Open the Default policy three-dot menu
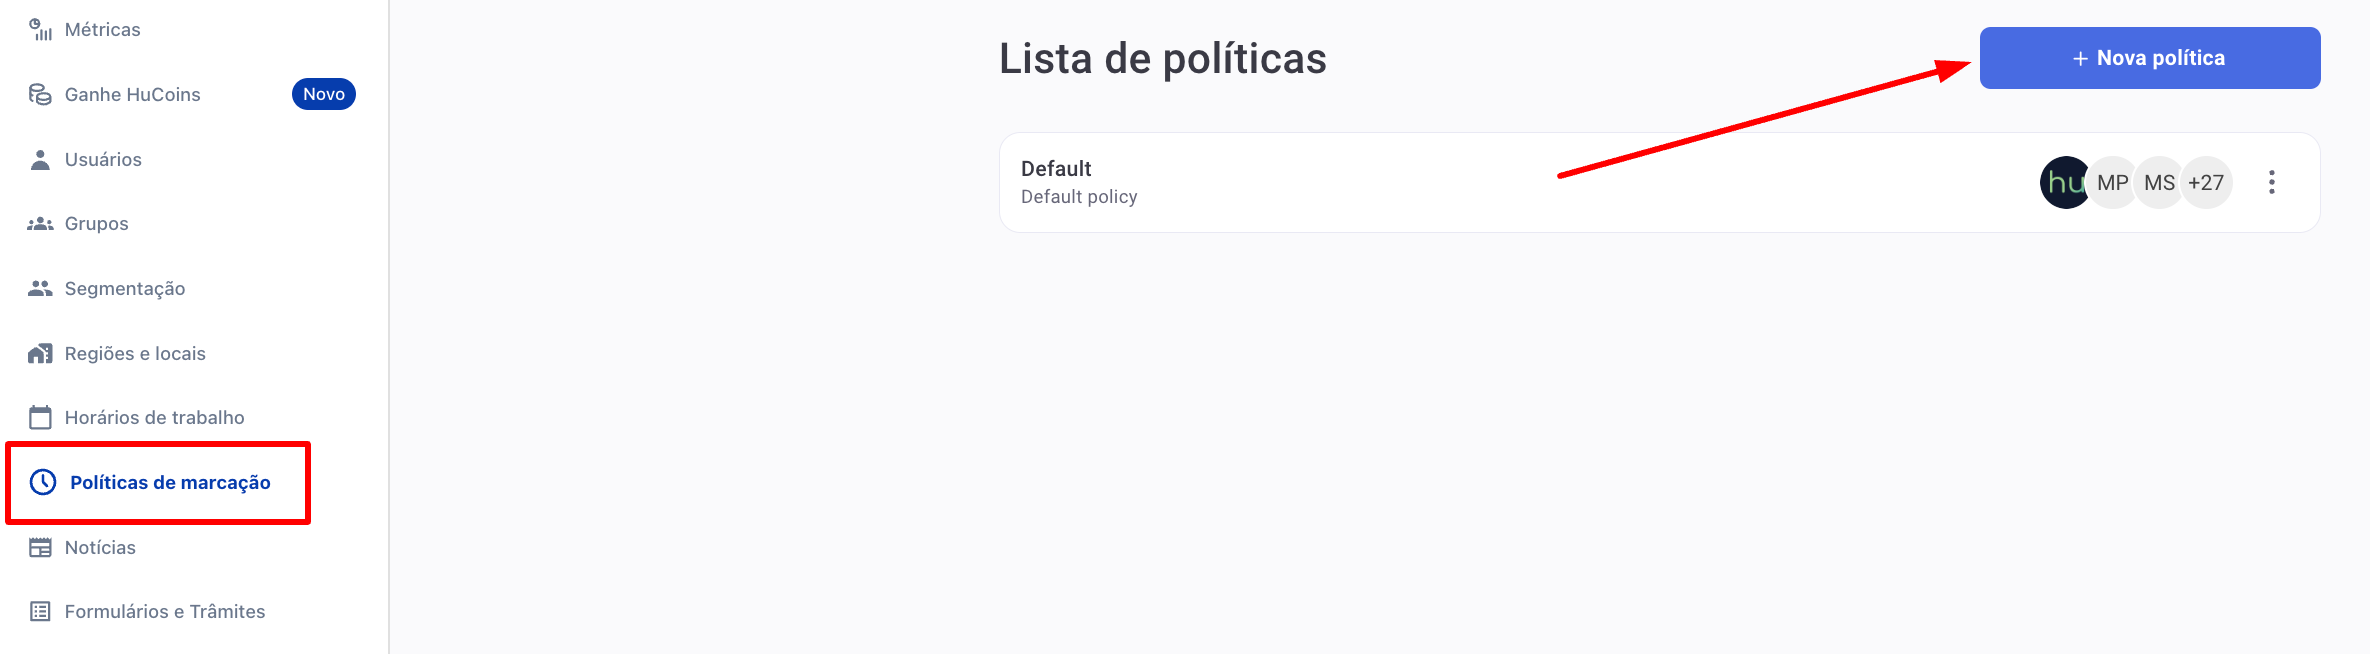 pyautogui.click(x=2272, y=182)
